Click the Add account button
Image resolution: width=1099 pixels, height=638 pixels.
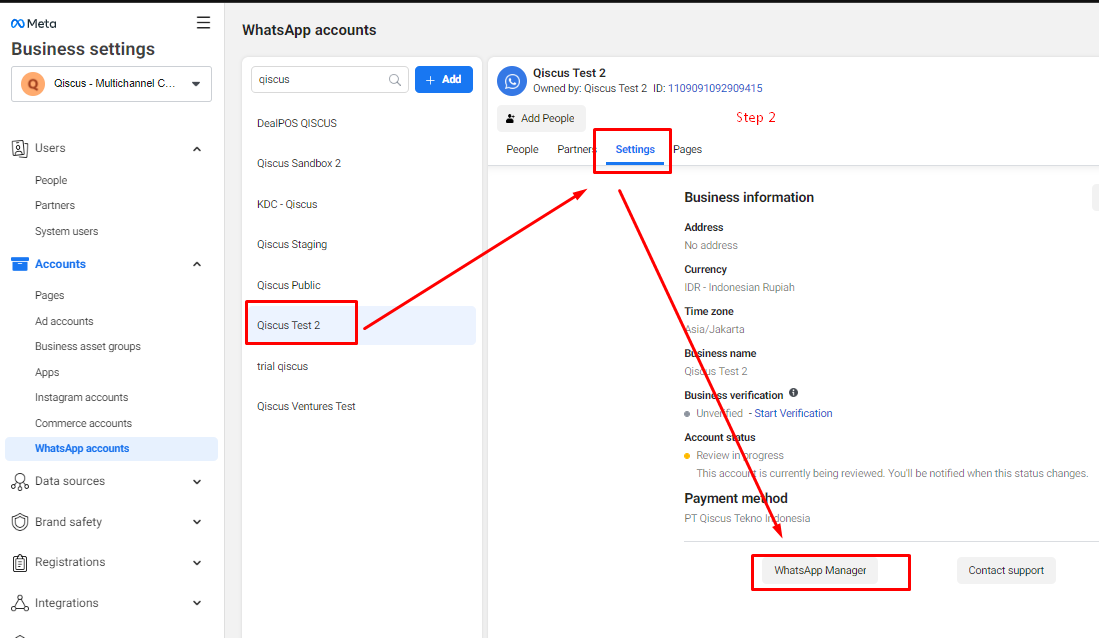coord(444,80)
